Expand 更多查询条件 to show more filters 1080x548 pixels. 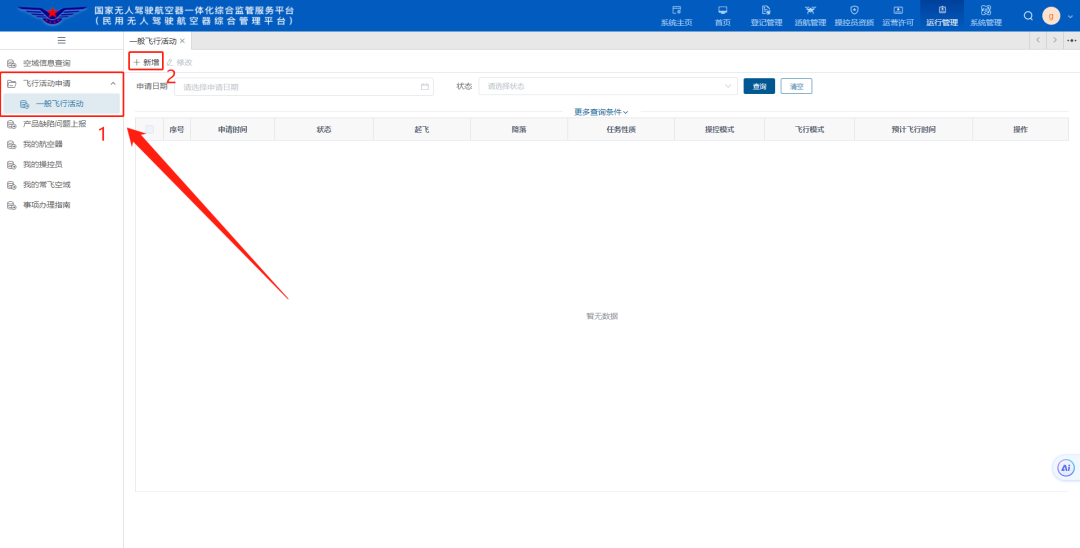coord(601,112)
